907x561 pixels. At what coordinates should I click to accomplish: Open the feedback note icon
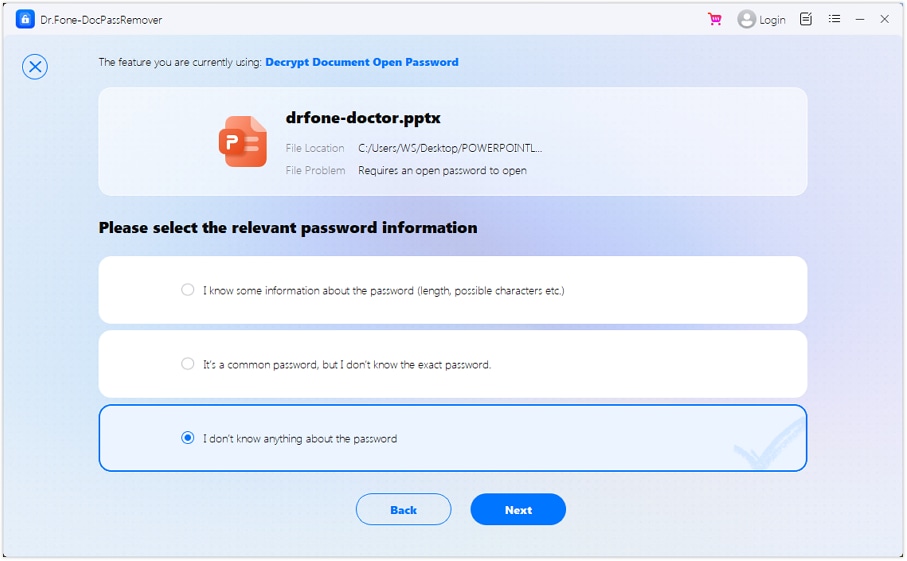coord(806,19)
